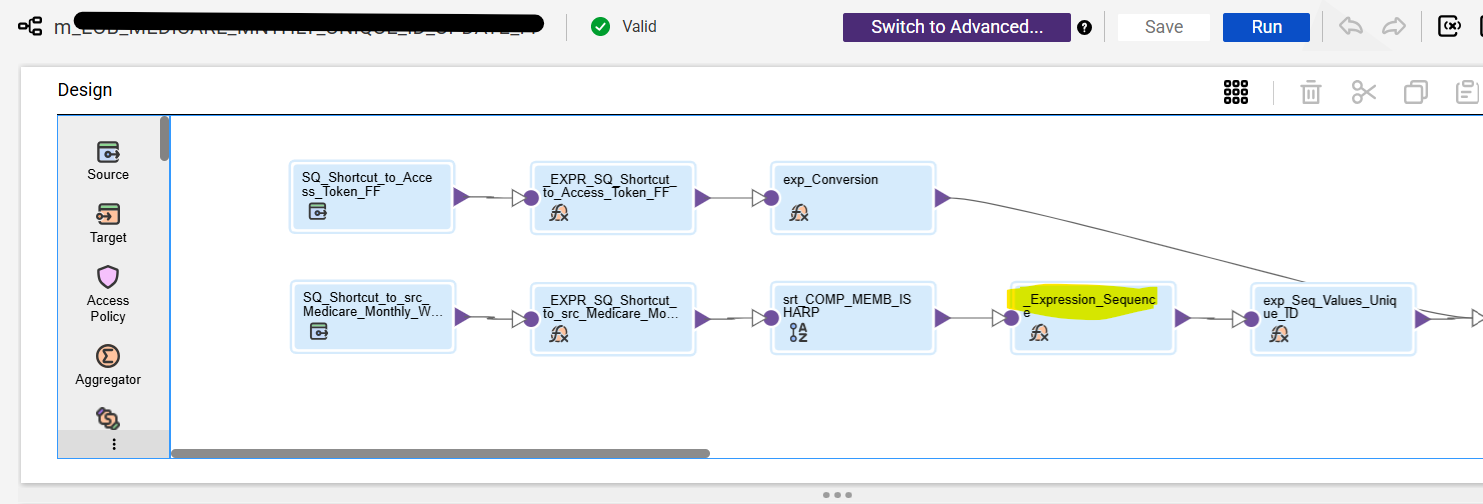This screenshot has width=1483, height=504.
Task: Select Aggregator transformation in palette
Action: (x=108, y=365)
